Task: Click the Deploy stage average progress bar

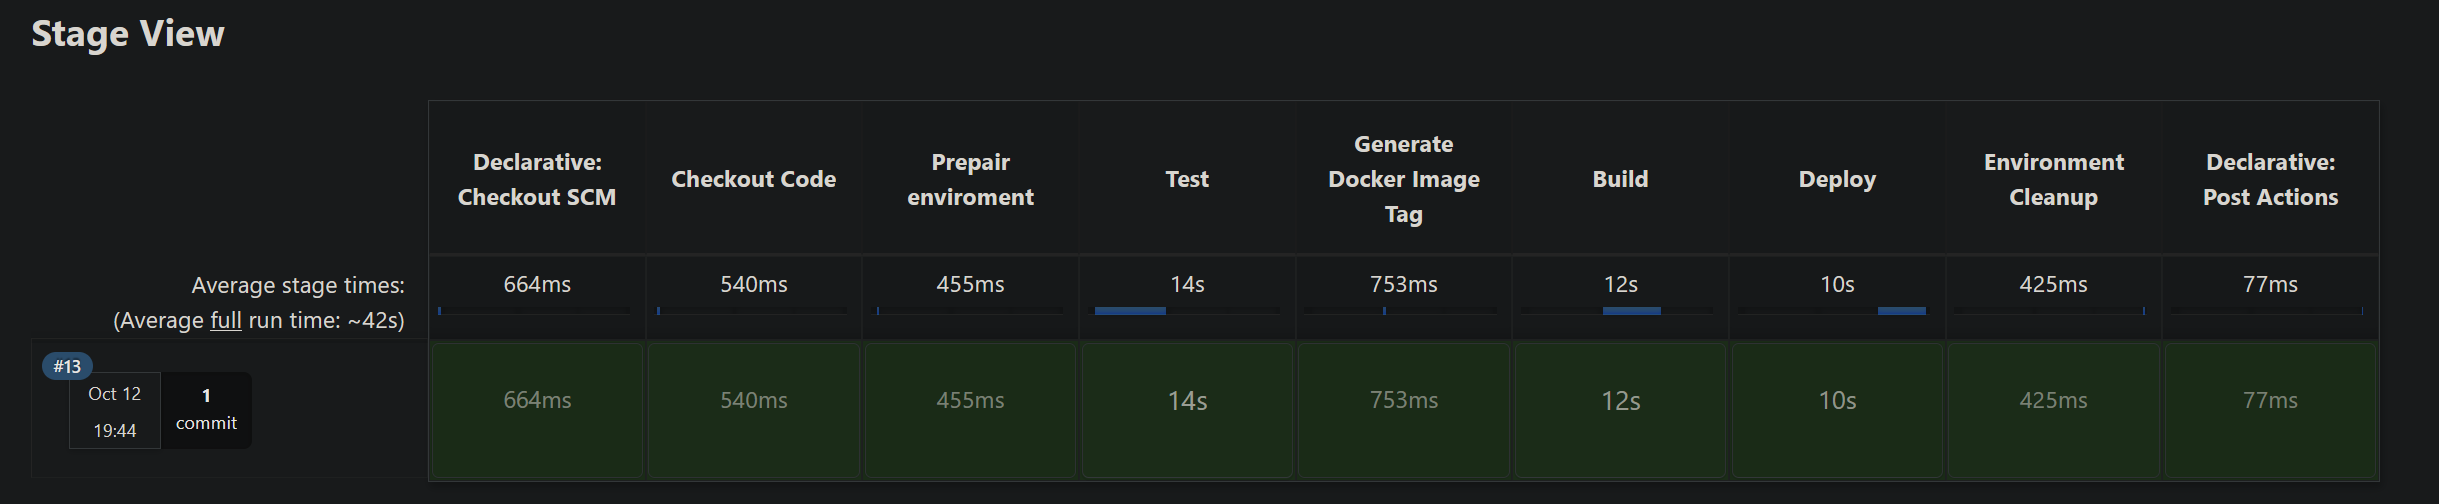Action: click(x=1901, y=311)
